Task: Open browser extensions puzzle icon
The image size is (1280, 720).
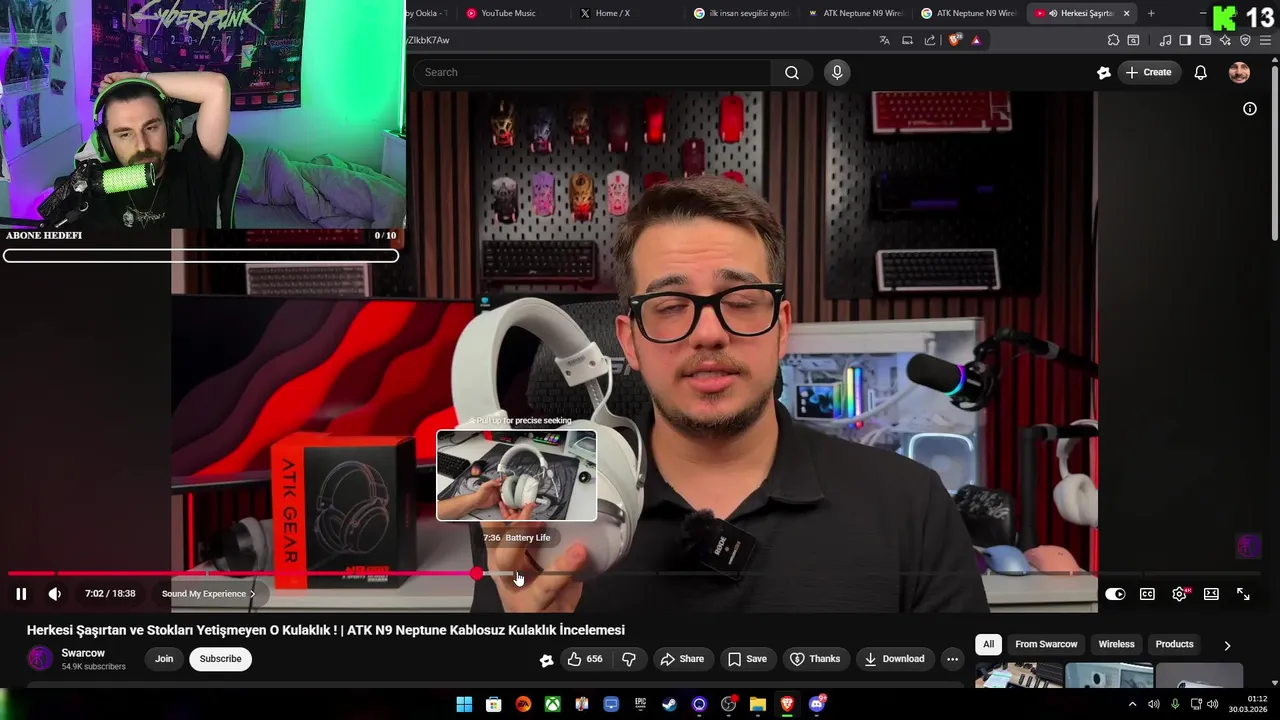Action: pyautogui.click(x=1113, y=40)
